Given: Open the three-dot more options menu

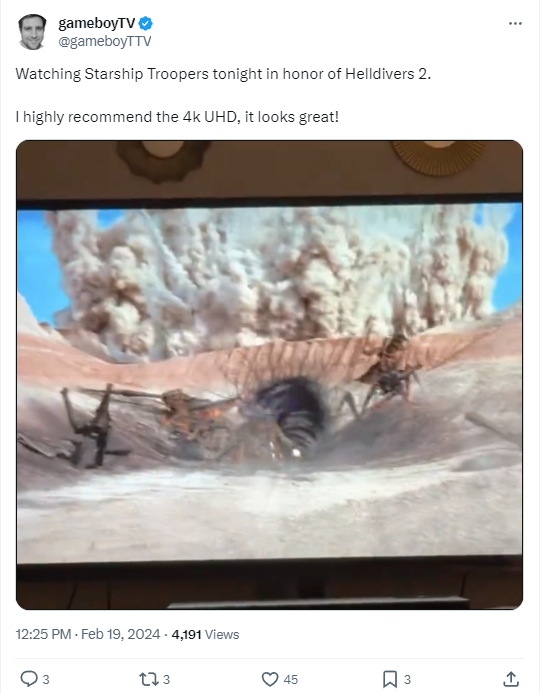Looking at the screenshot, I should pyautogui.click(x=515, y=23).
